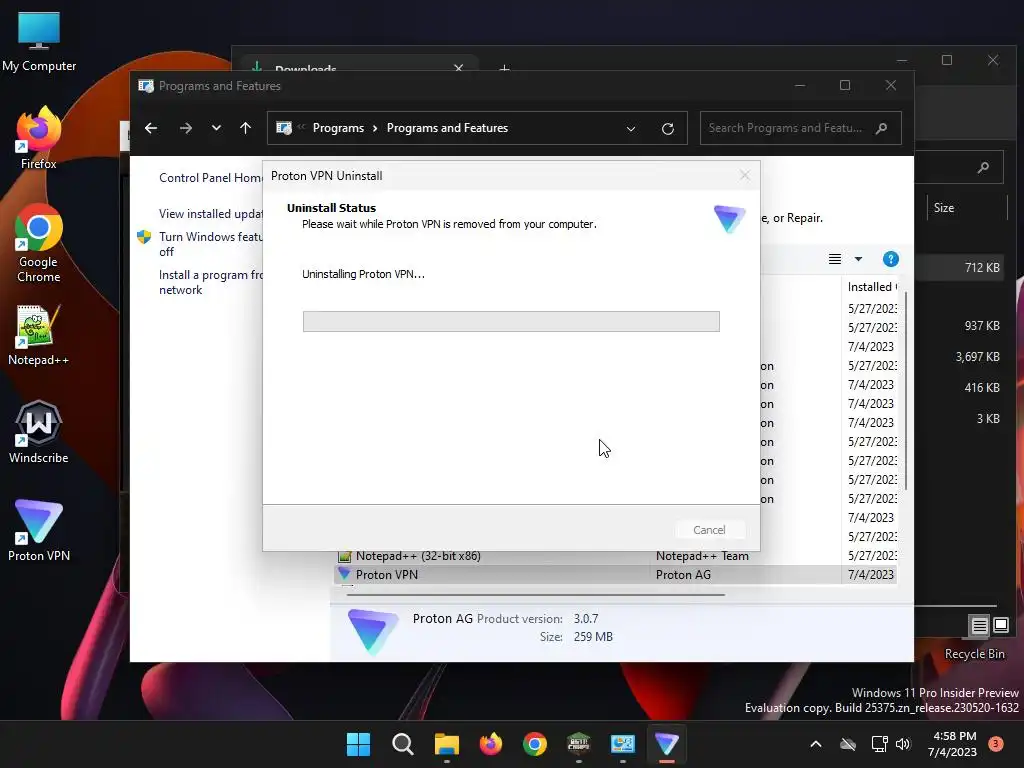
Task: Go back in Programs and Features
Action: point(151,128)
